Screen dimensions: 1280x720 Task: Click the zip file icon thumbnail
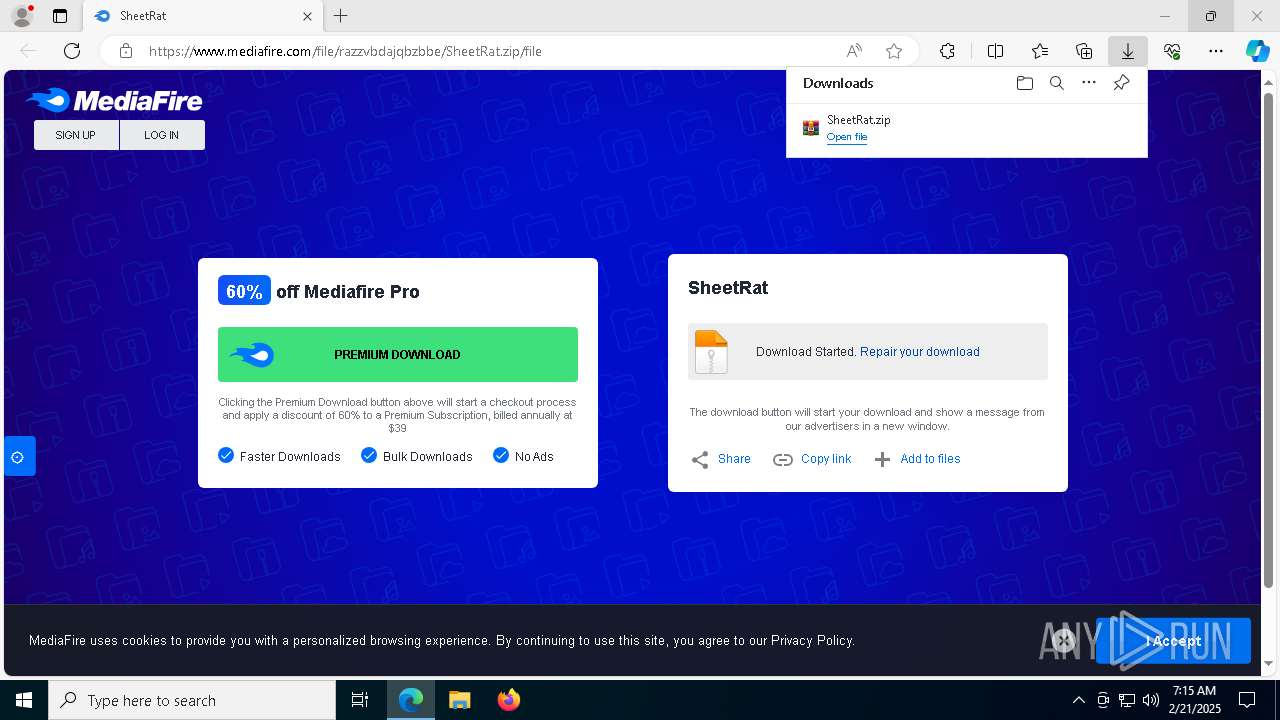[x=711, y=352]
